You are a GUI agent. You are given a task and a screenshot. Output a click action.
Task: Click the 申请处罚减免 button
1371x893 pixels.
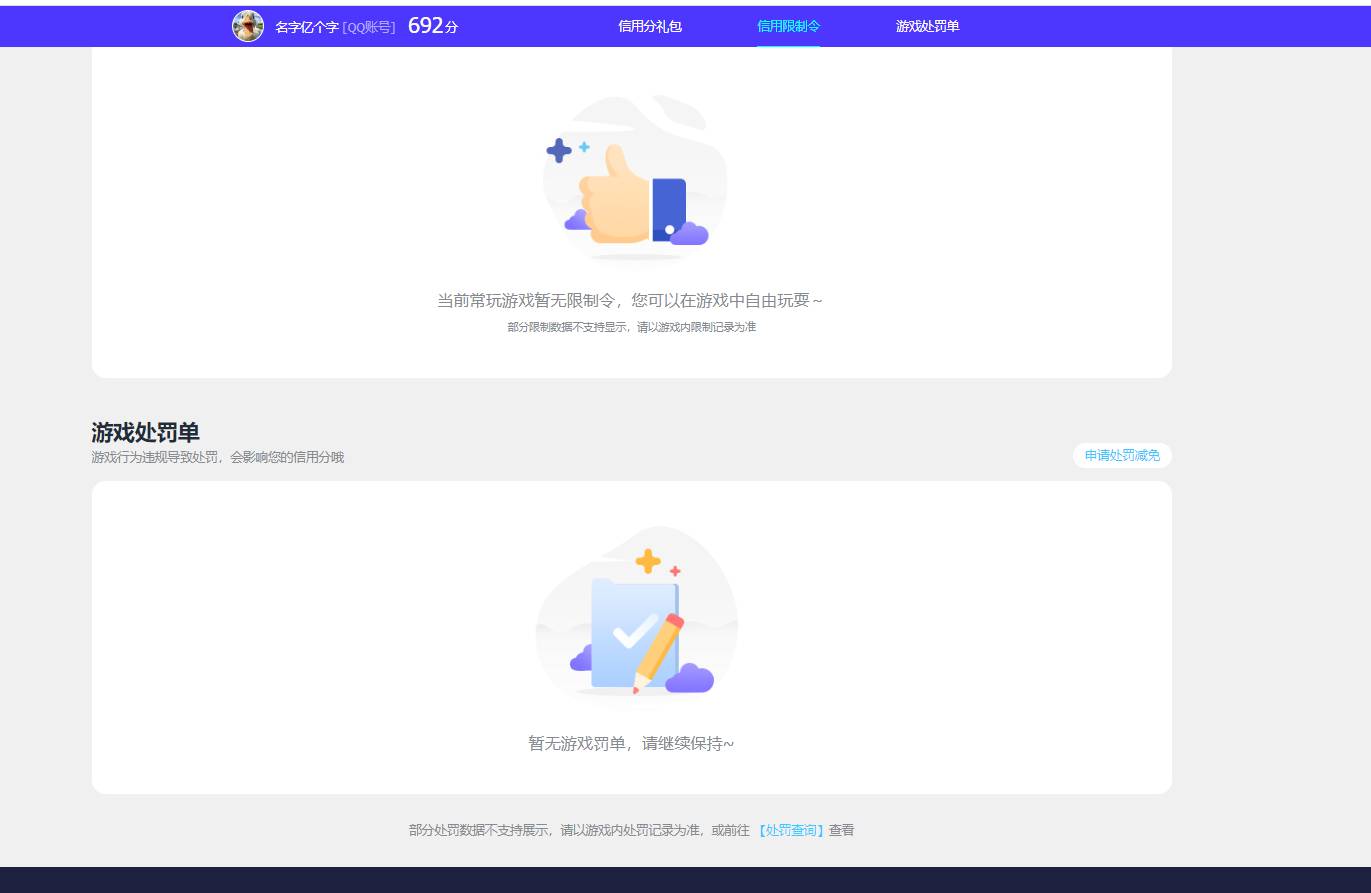[x=1121, y=455]
